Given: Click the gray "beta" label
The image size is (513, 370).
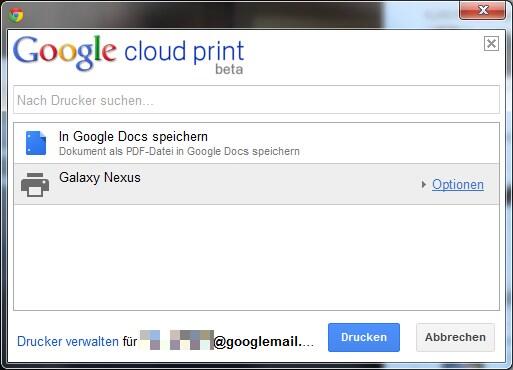Looking at the screenshot, I should 229,69.
